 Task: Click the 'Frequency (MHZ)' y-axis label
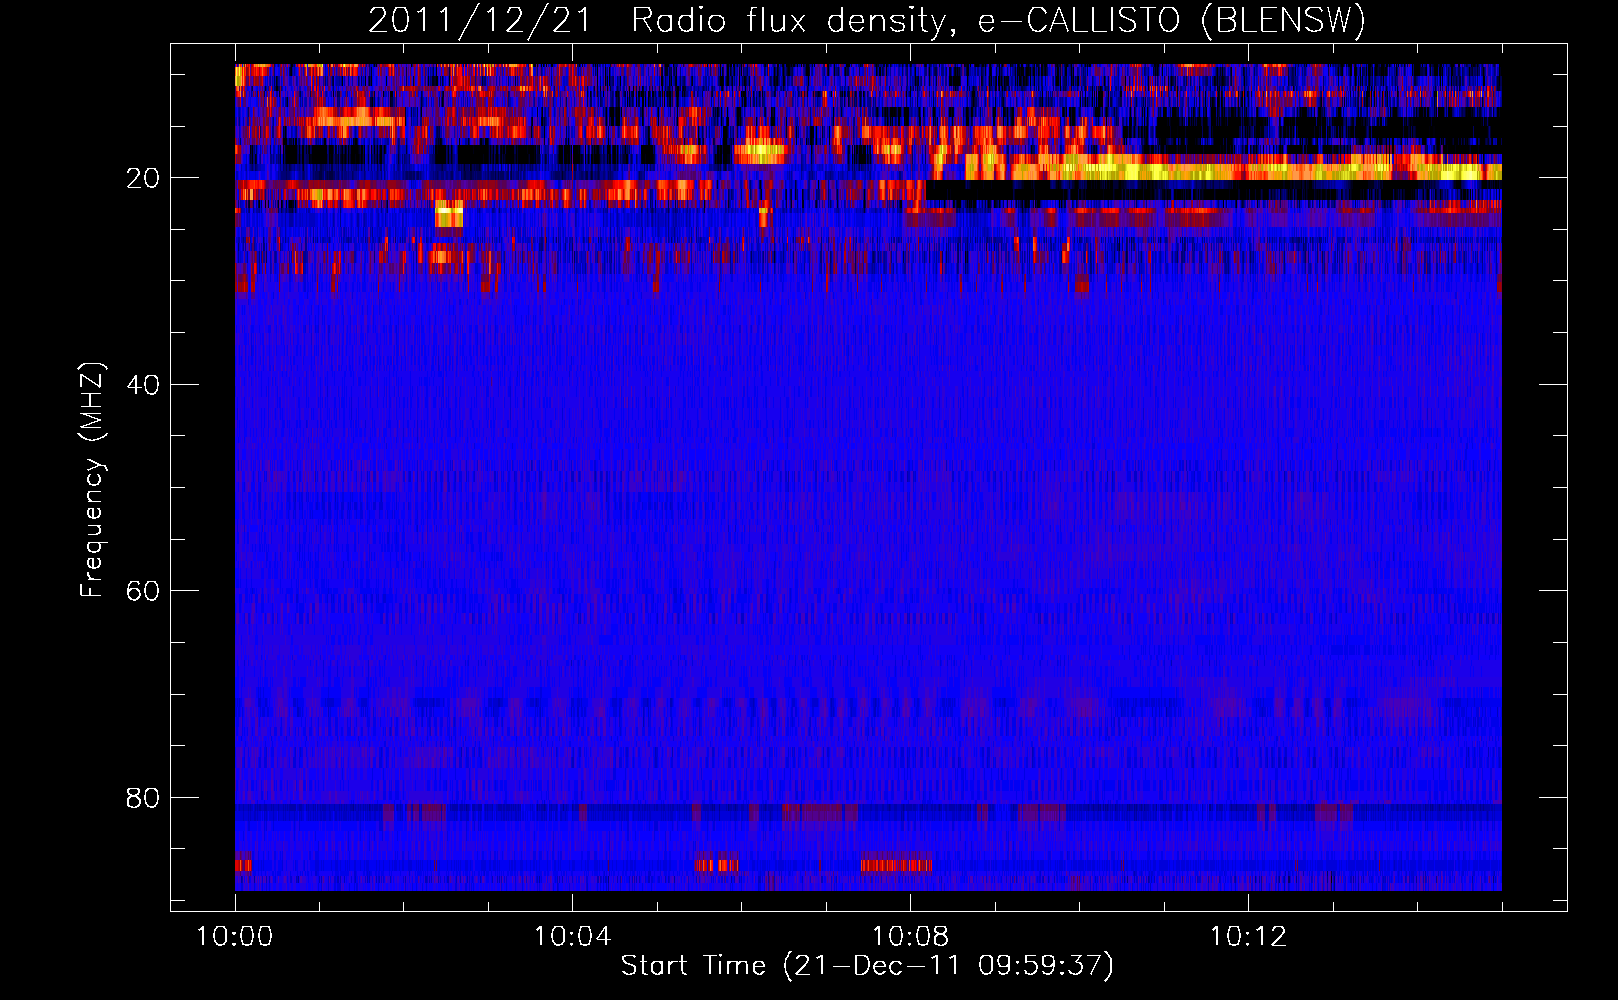(x=92, y=480)
